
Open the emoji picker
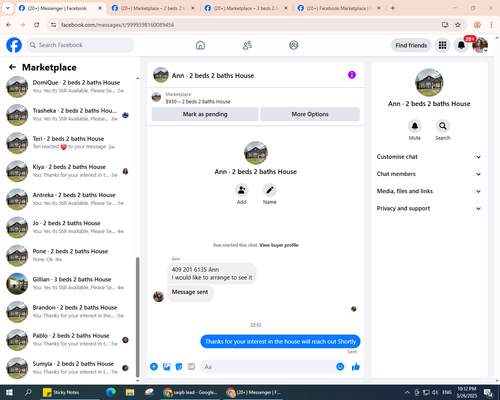click(340, 367)
